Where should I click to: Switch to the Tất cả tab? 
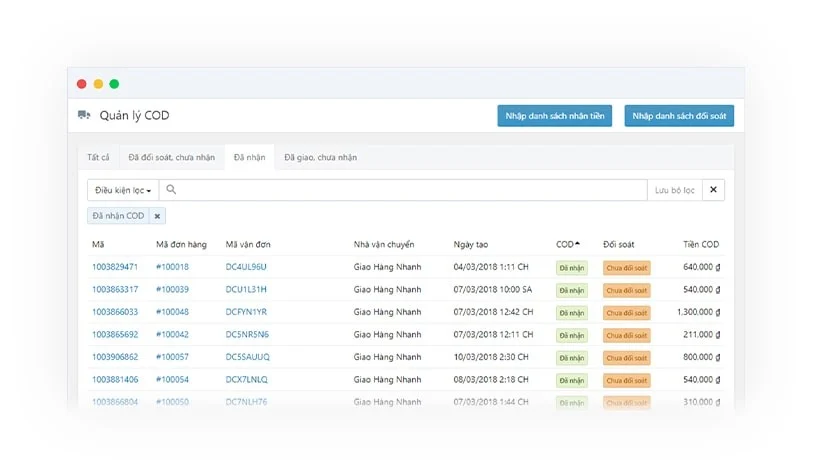tap(99, 157)
